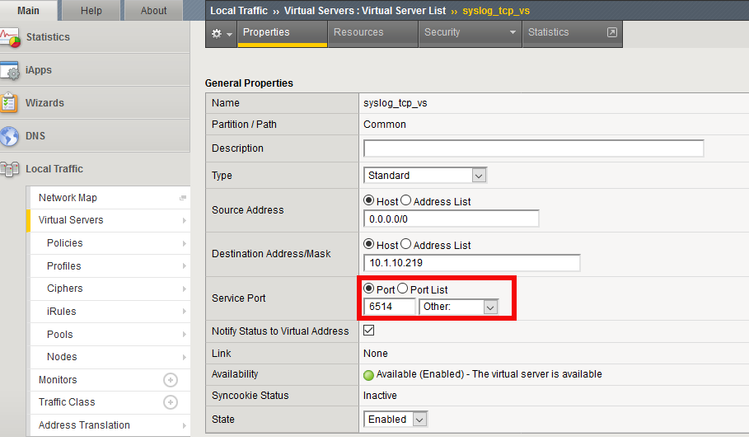The height and width of the screenshot is (437, 749).
Task: Select Address List radio for Source Address
Action: click(x=406, y=201)
